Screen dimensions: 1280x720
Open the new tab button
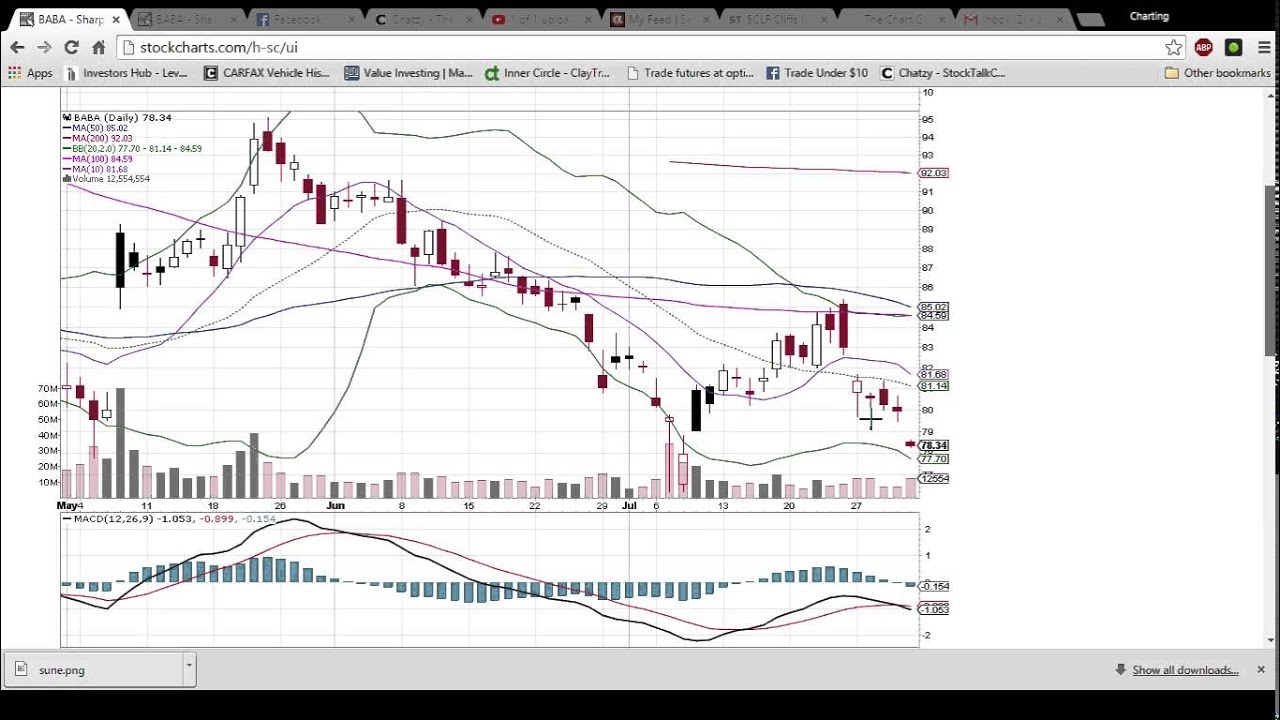coord(1090,20)
